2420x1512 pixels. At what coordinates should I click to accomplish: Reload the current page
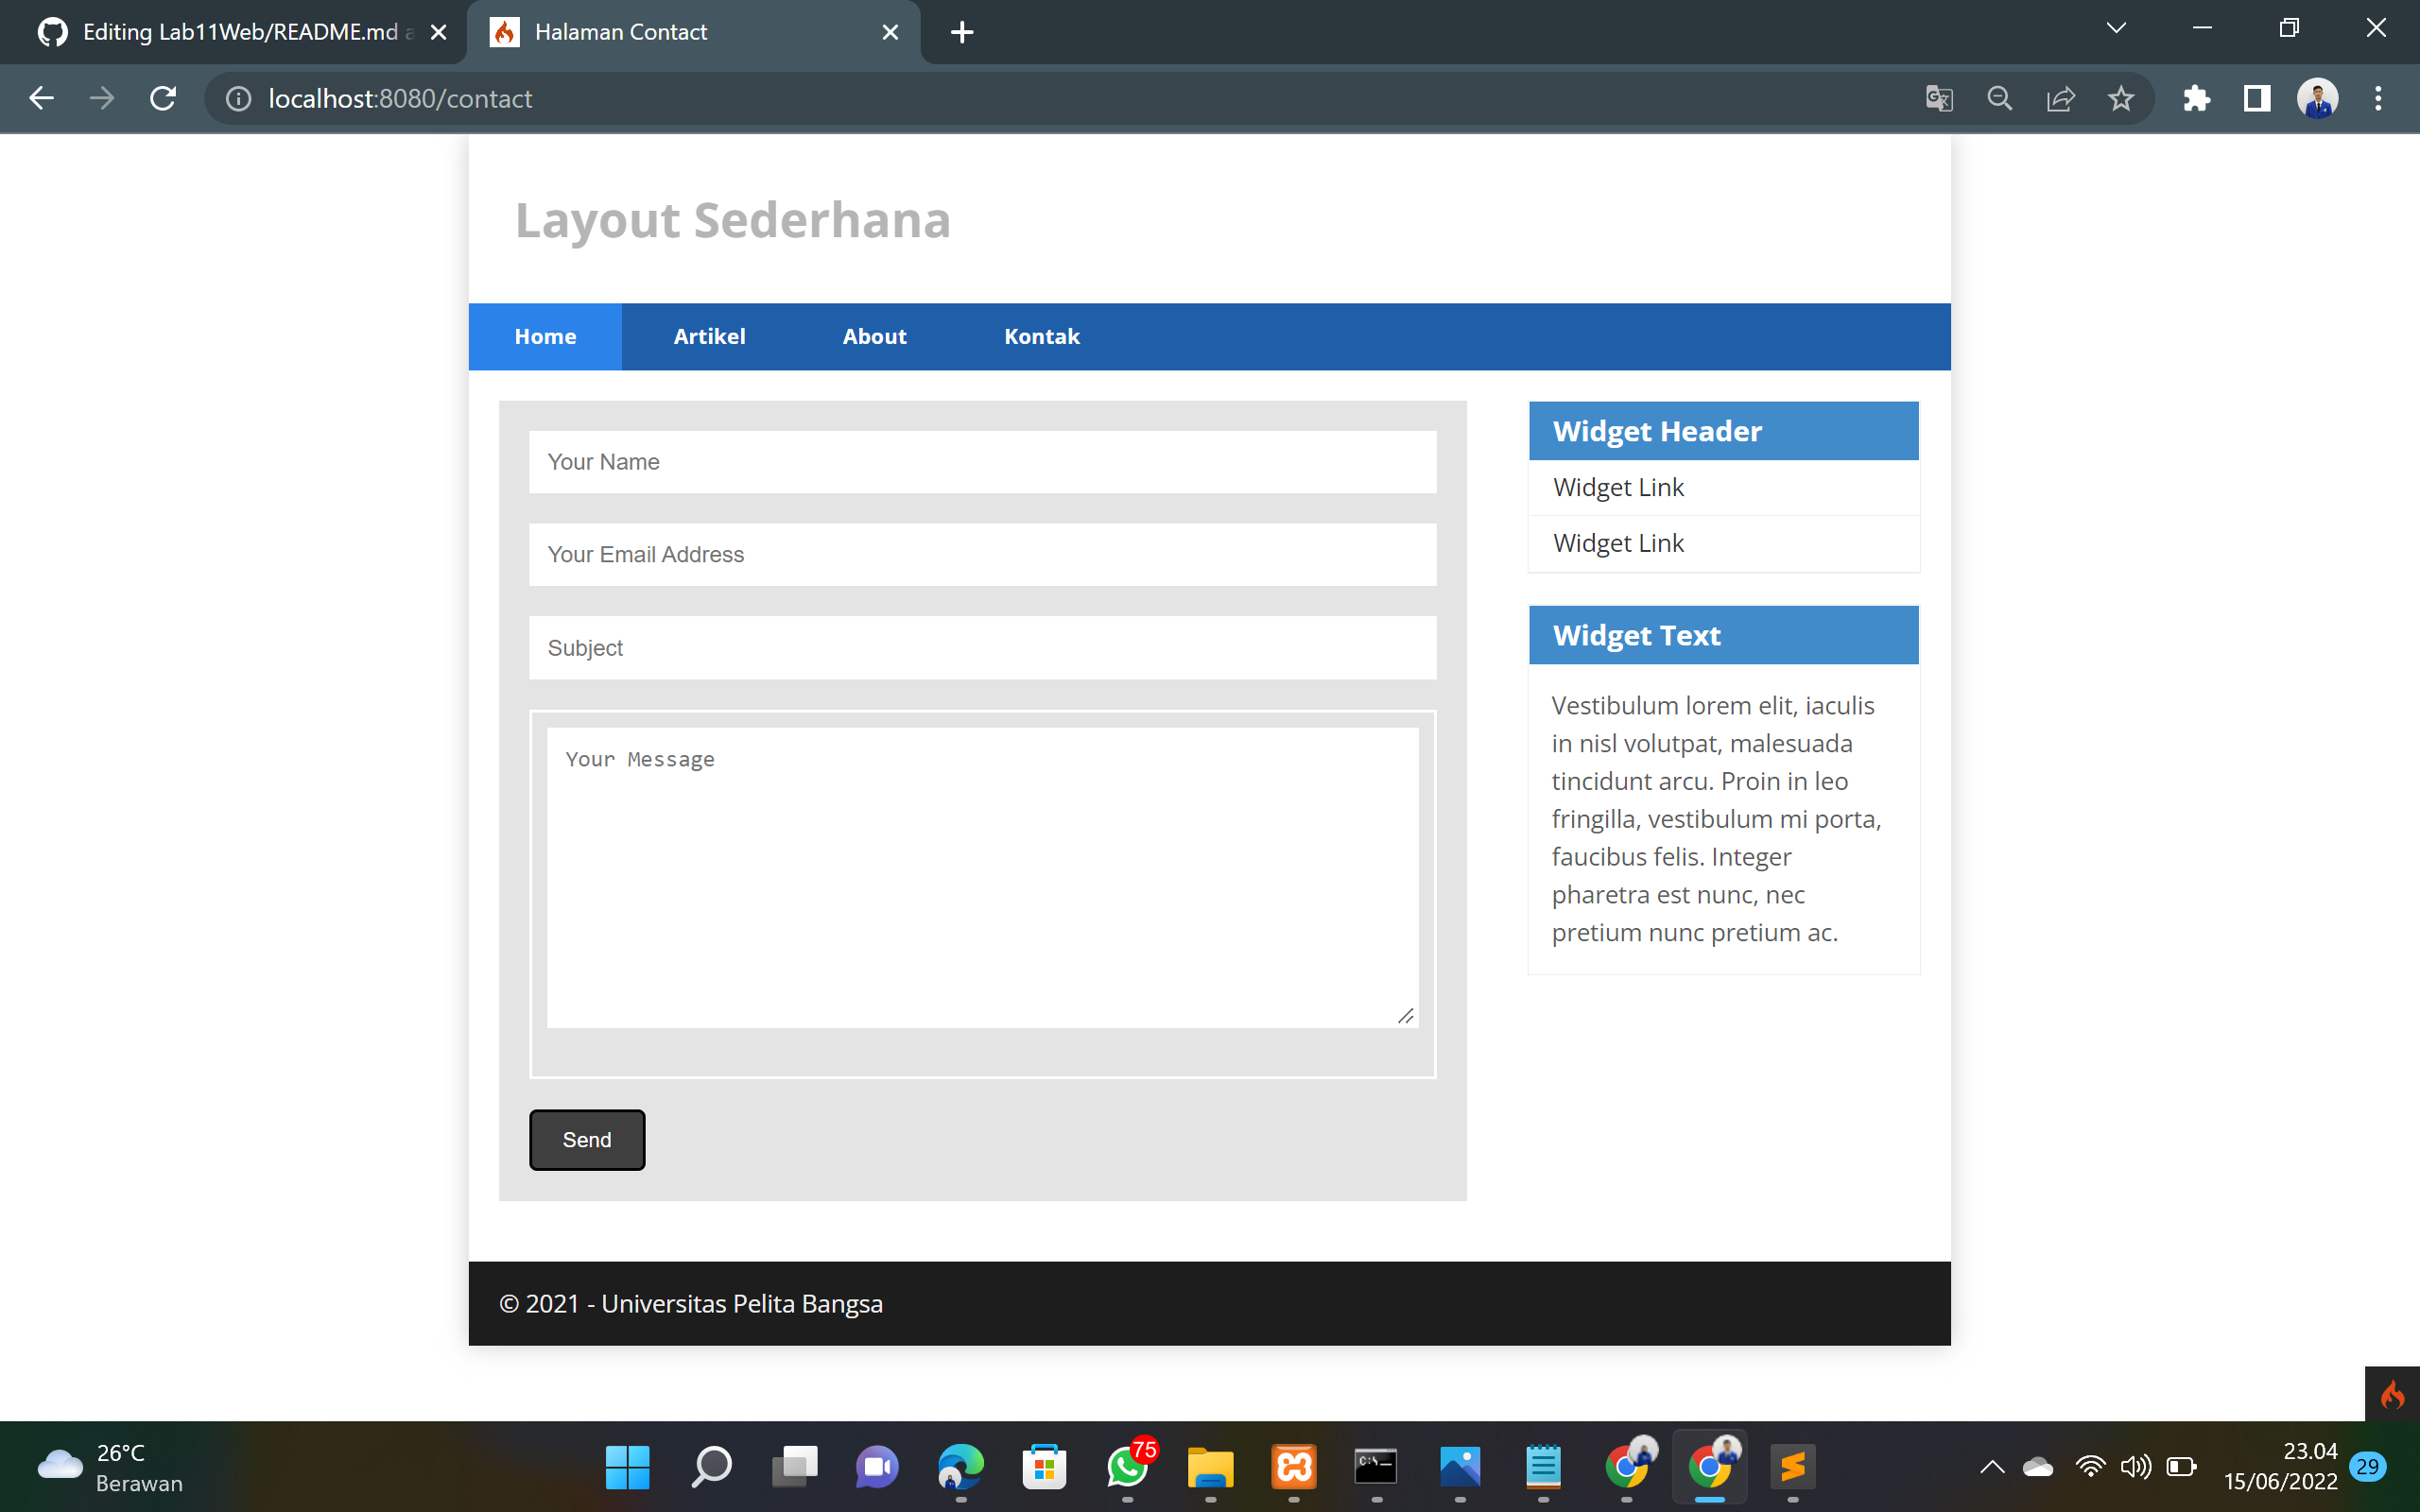(162, 98)
